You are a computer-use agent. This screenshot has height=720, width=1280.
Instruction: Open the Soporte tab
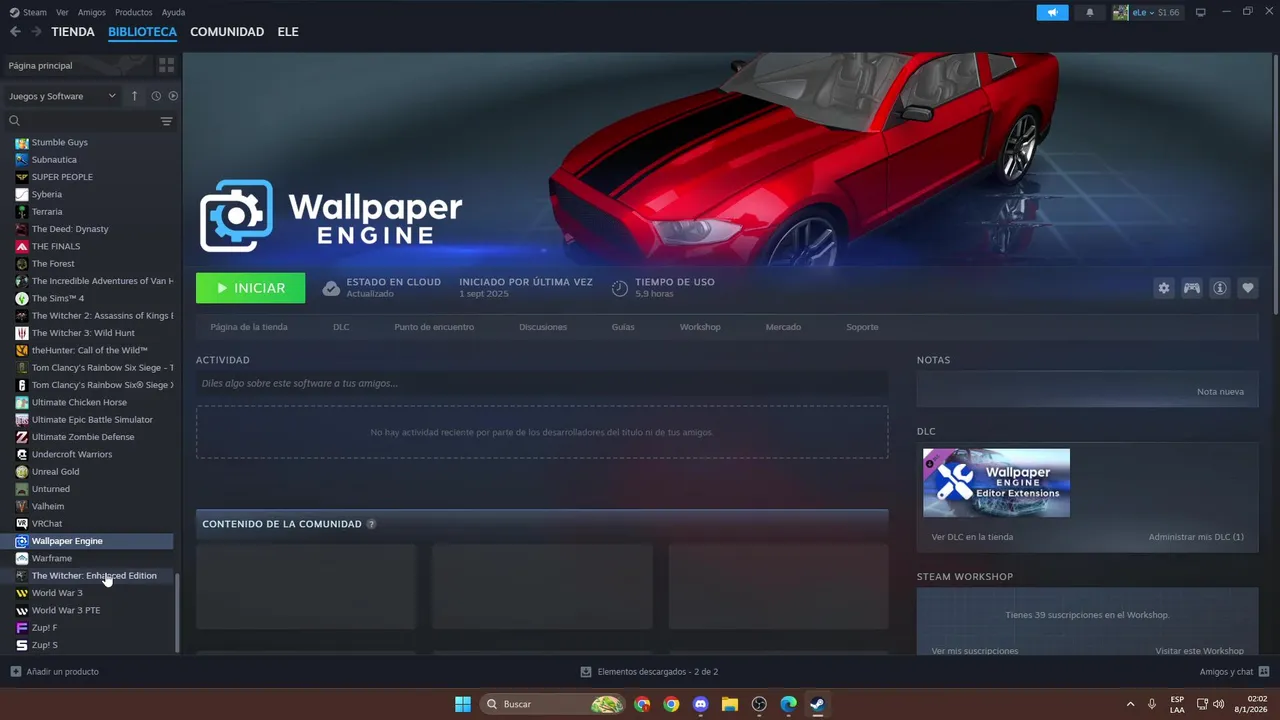[862, 327]
